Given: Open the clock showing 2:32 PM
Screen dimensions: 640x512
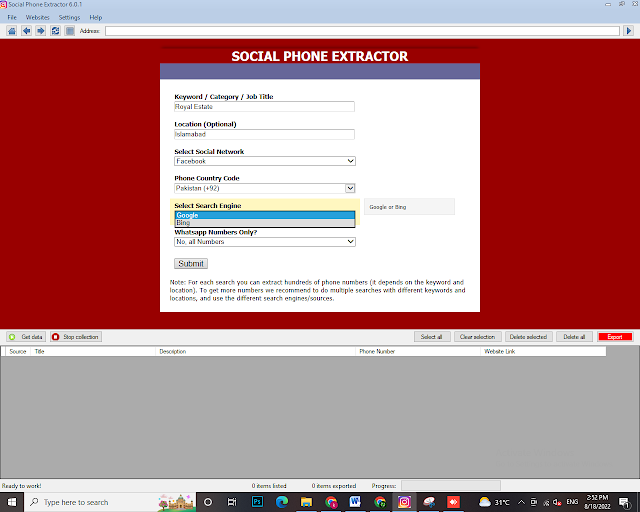Looking at the screenshot, I should tap(598, 502).
